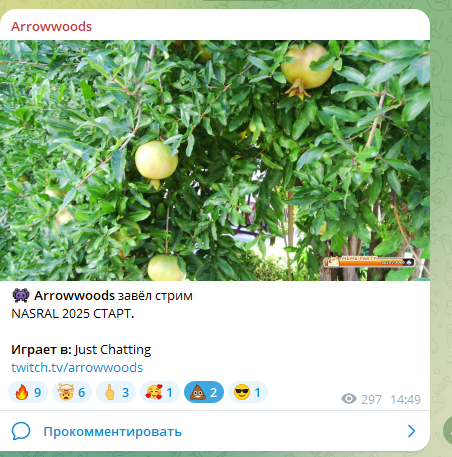Click the speech bubble comment icon
Image resolution: width=452 pixels, height=457 pixels.
coord(21,431)
